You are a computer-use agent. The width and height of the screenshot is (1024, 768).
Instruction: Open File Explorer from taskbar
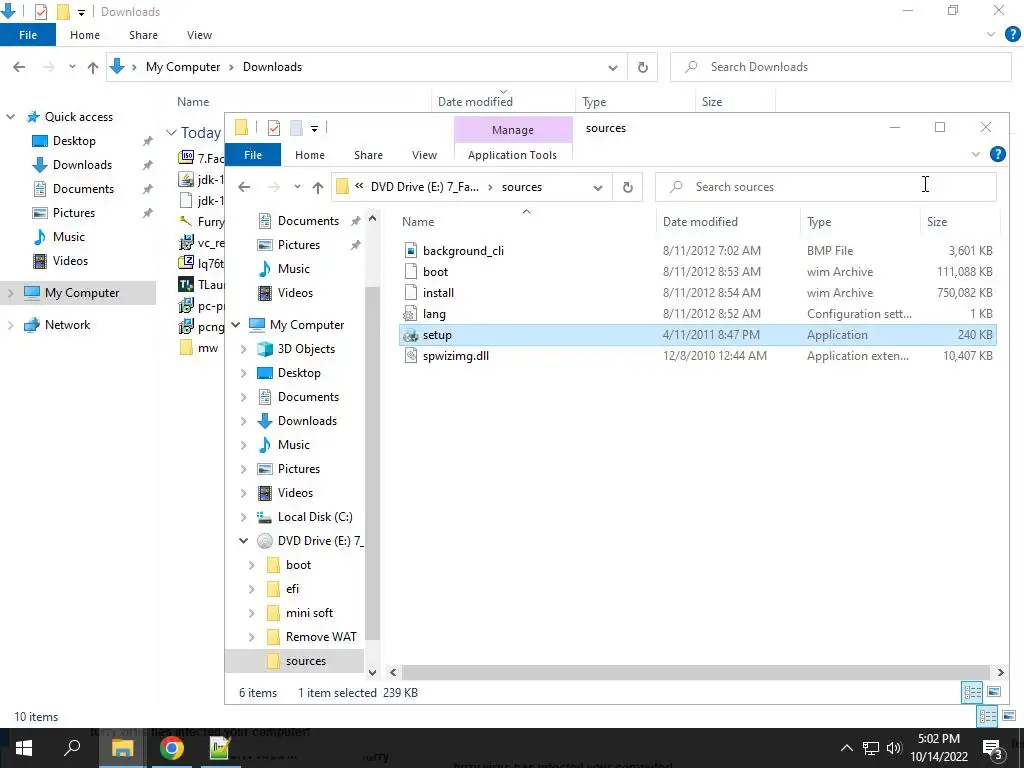pos(122,748)
